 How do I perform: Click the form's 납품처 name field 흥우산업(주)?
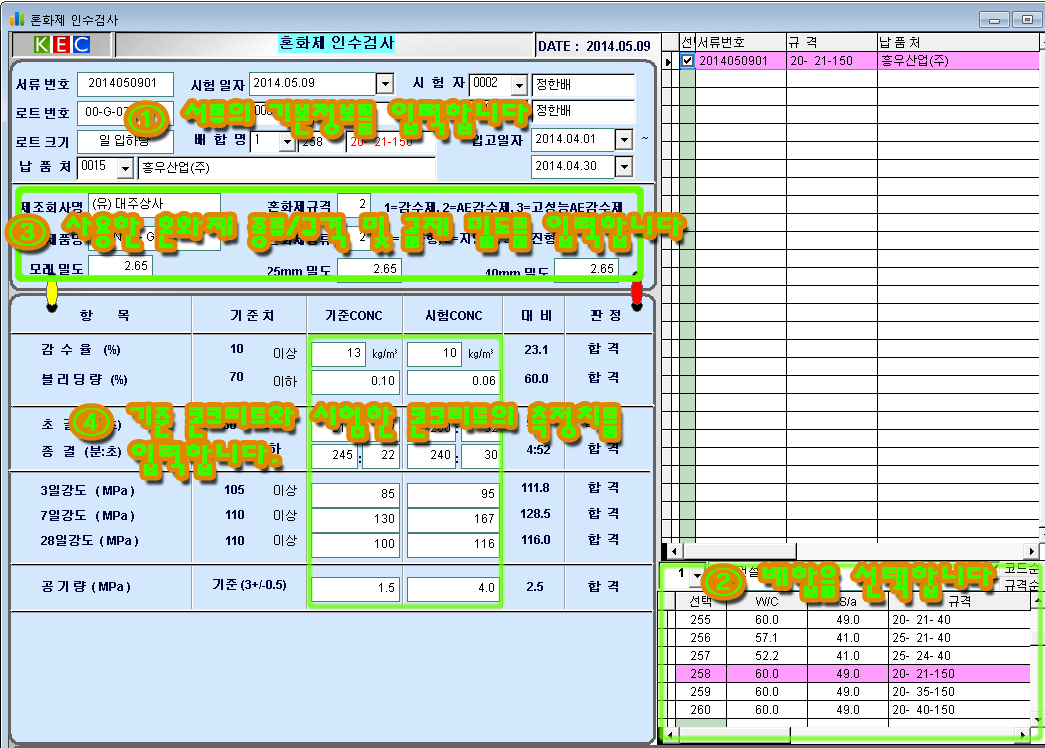287,168
